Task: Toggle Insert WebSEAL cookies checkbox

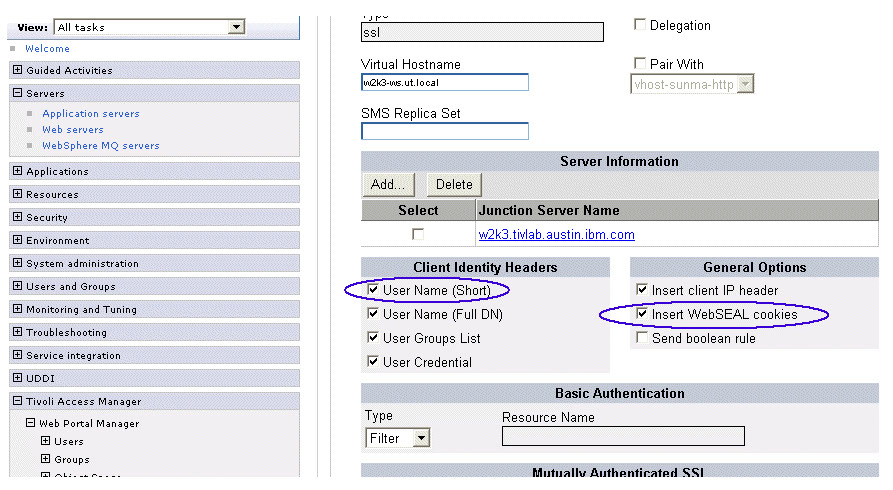Action: point(642,313)
